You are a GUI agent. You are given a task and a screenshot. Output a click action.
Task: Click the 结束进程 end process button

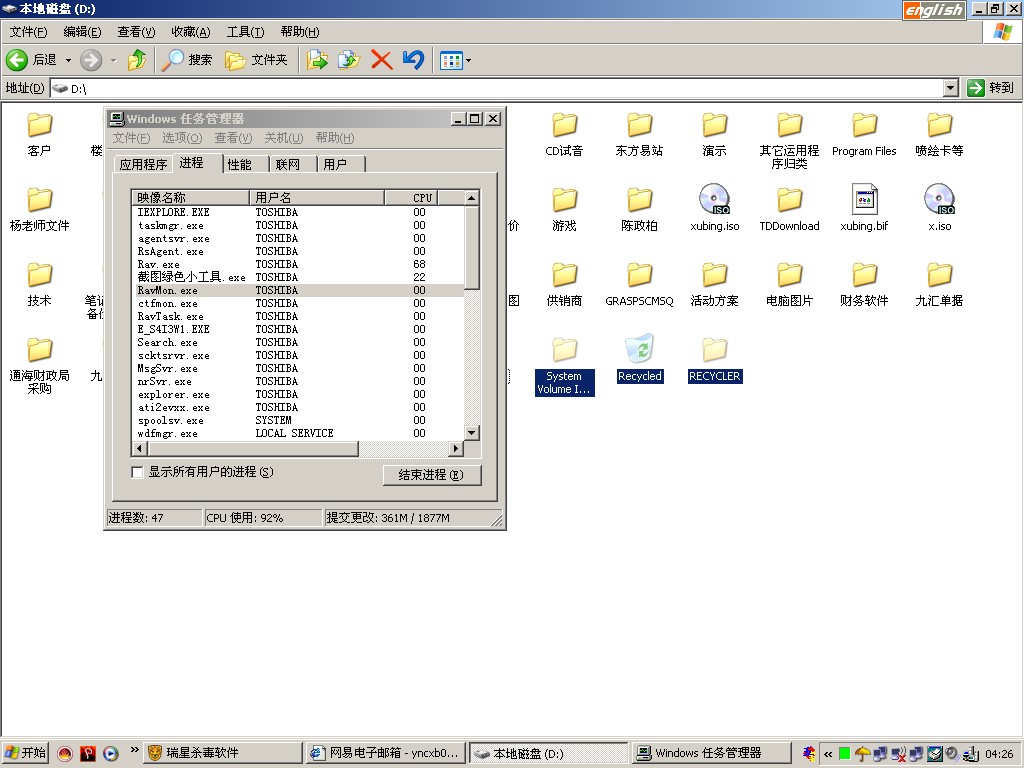431,475
